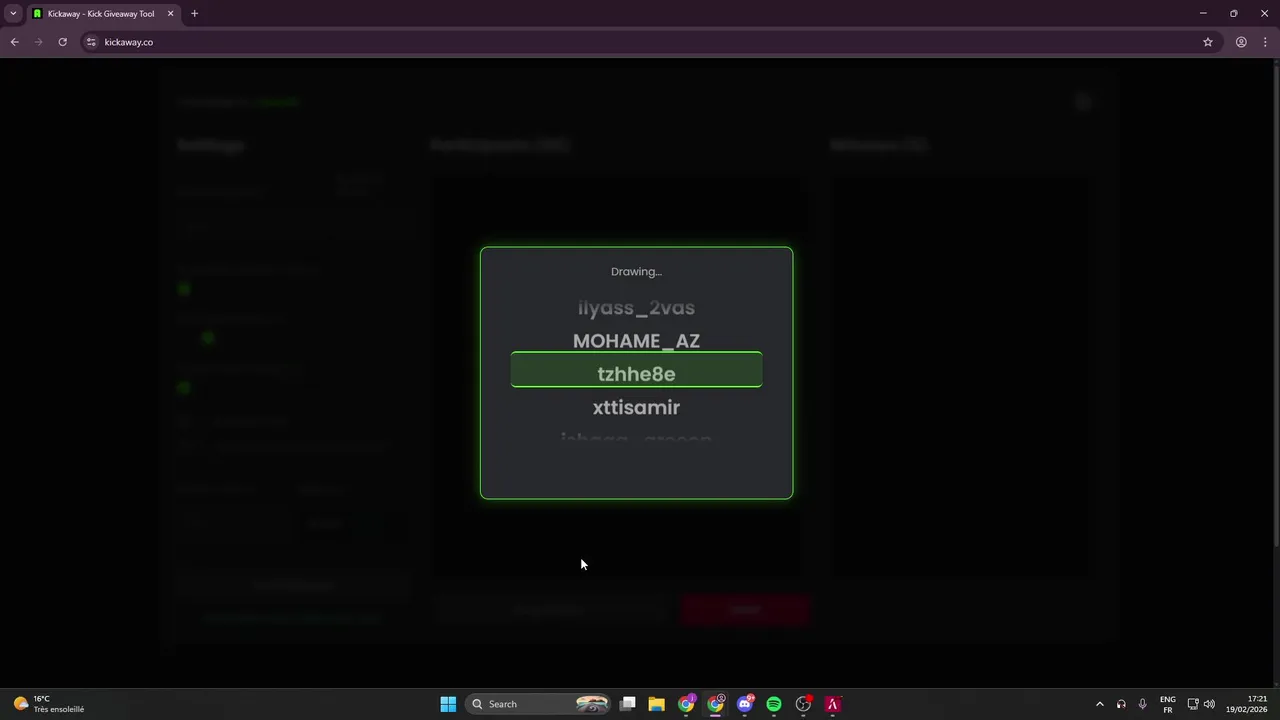Click the Drawing... status text
Image resolution: width=1280 pixels, height=720 pixels.
pos(636,272)
